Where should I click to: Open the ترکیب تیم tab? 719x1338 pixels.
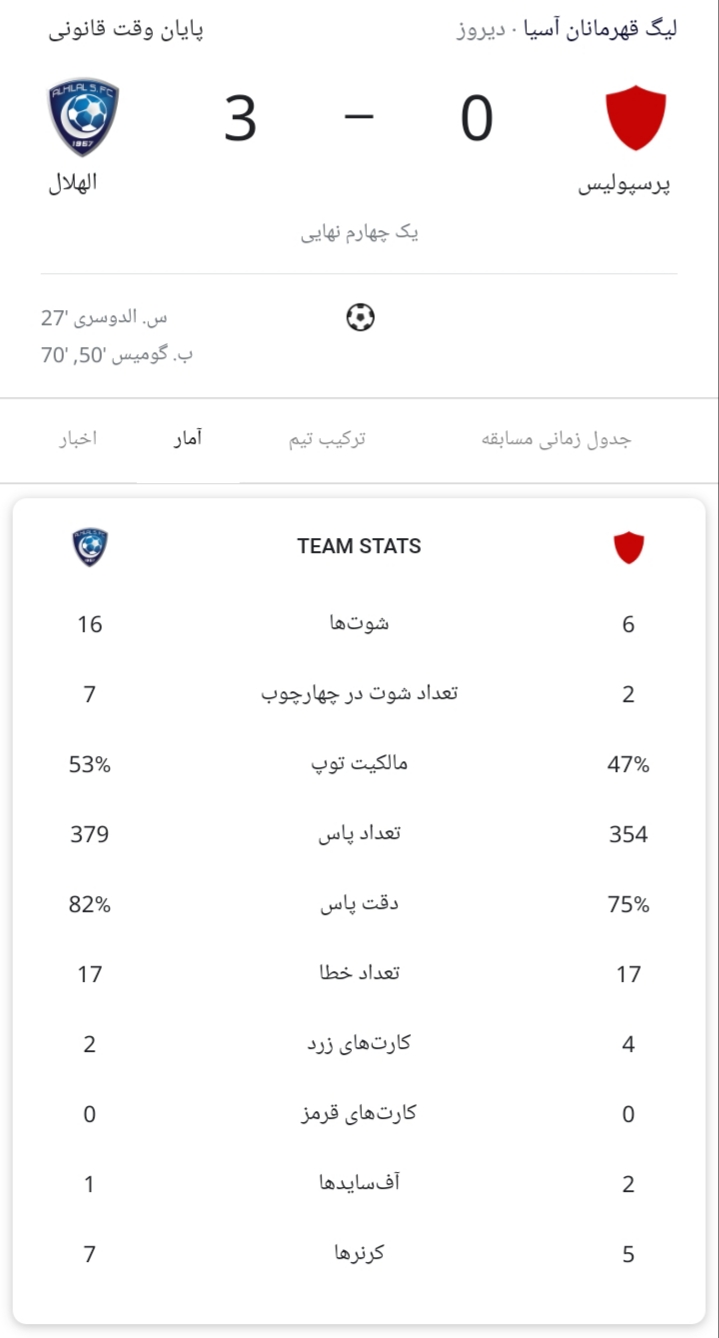(x=326, y=439)
